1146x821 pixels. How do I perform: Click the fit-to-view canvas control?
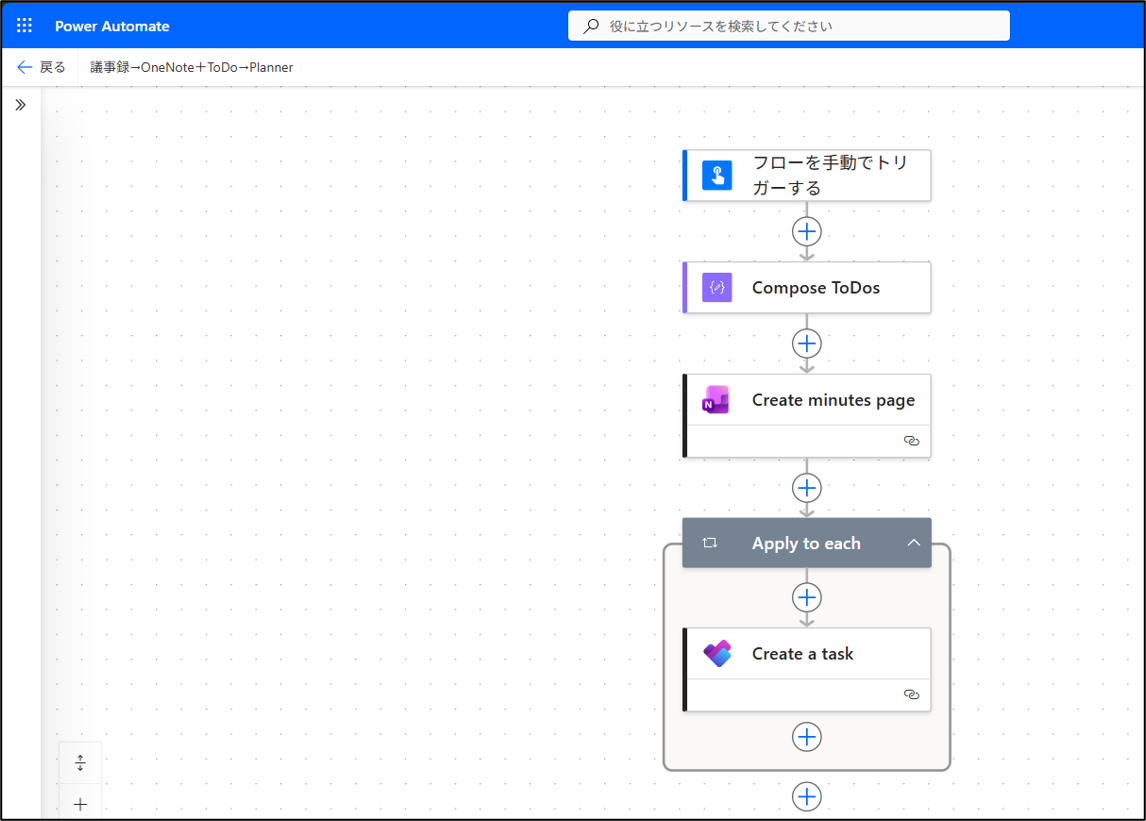(x=80, y=763)
